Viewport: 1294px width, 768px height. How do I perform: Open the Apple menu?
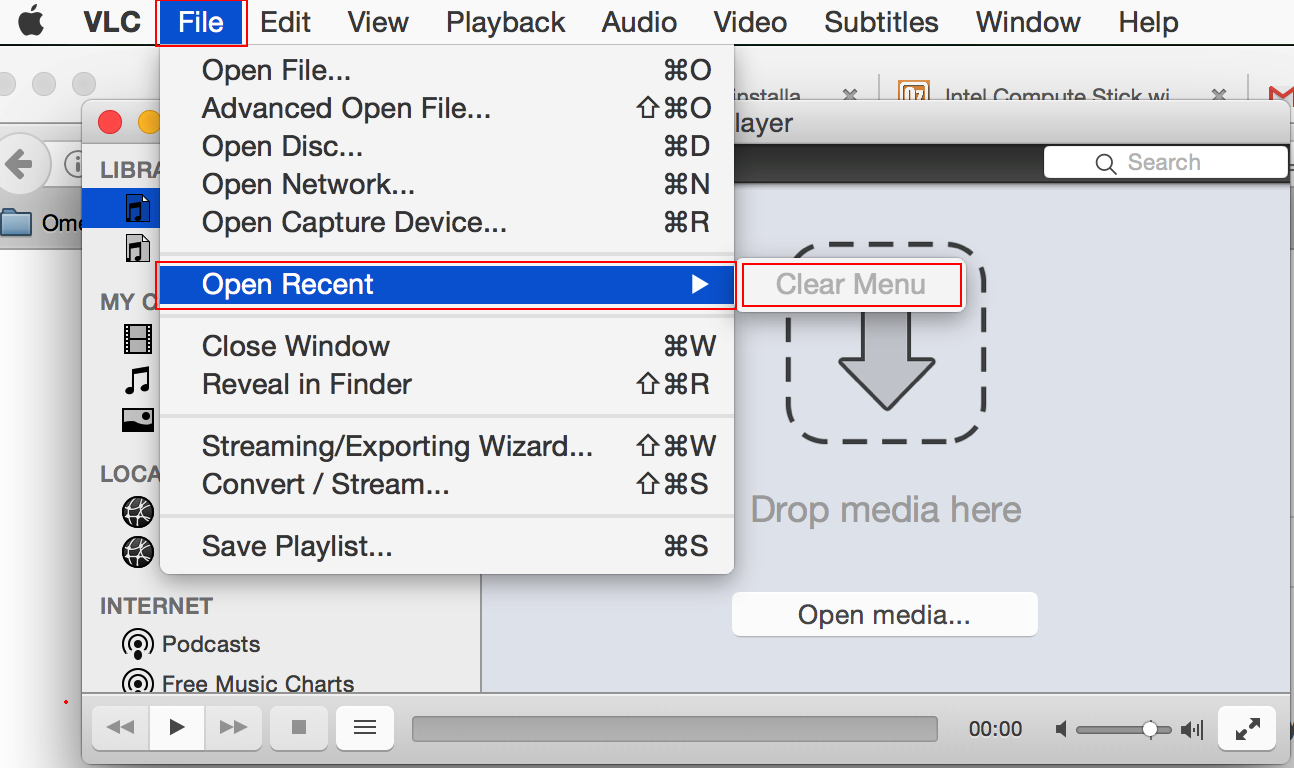coord(32,21)
